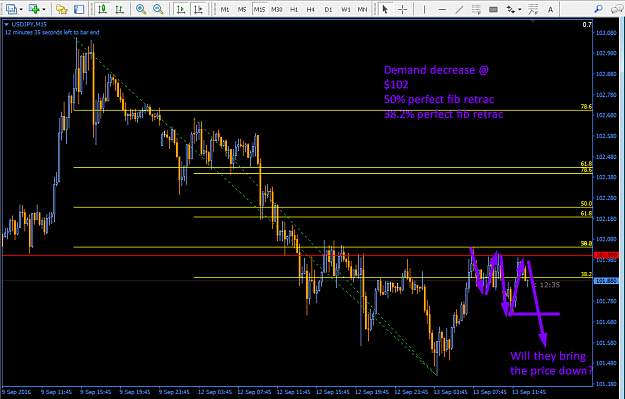Zoom in on the chart

coord(141,9)
